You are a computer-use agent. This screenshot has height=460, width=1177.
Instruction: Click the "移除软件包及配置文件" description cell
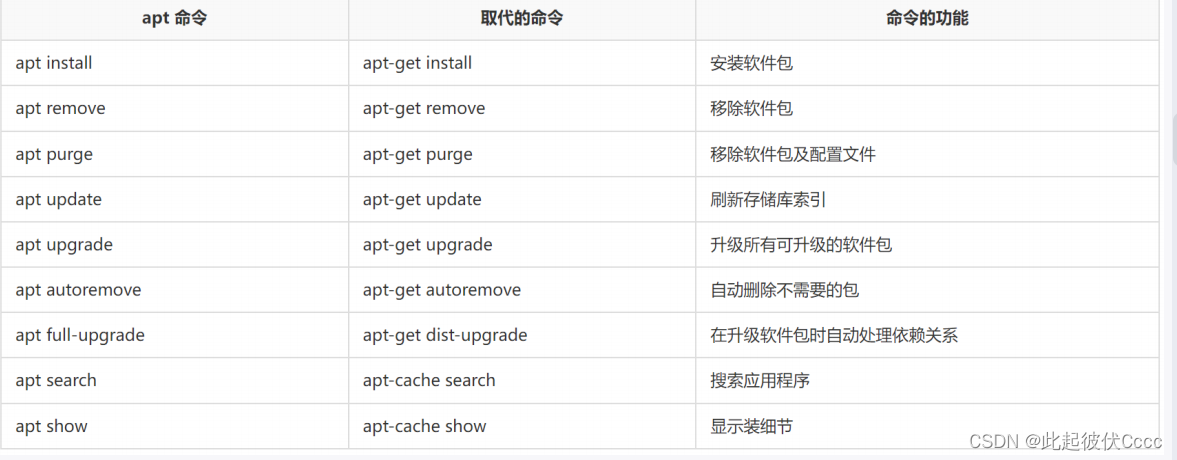pos(793,154)
